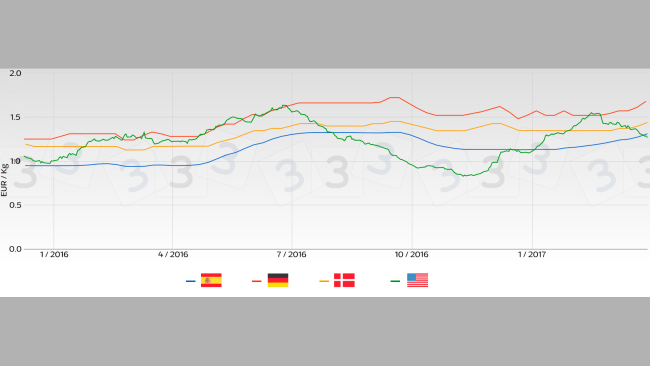Click the 0.0 y-axis value

click(15, 249)
